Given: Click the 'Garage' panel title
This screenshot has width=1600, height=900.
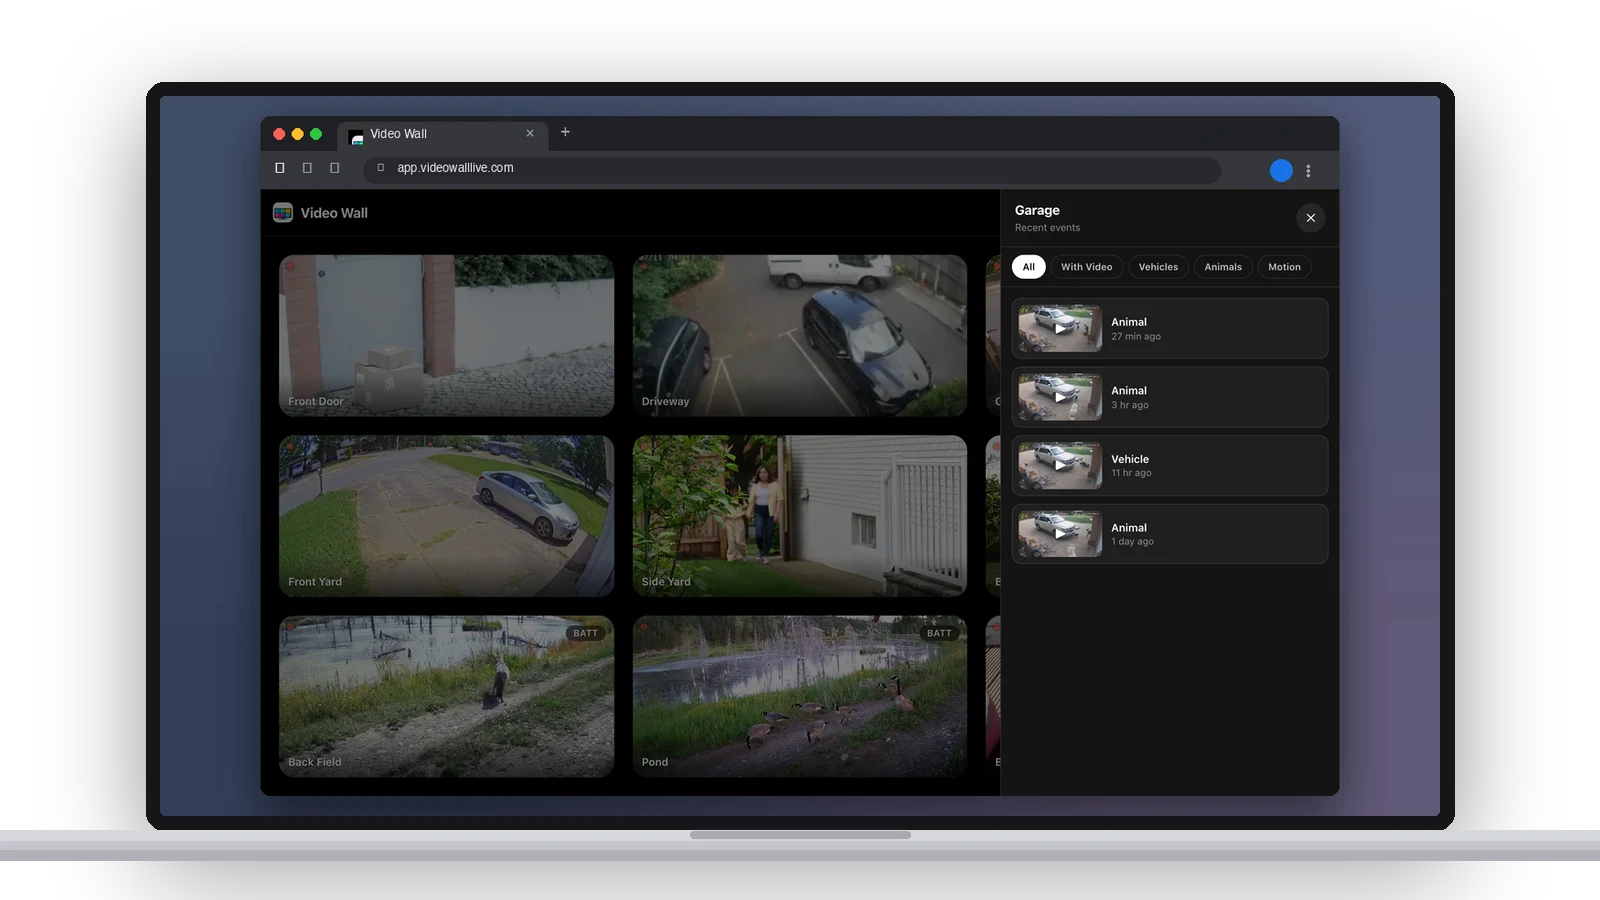Looking at the screenshot, I should click(x=1037, y=211).
